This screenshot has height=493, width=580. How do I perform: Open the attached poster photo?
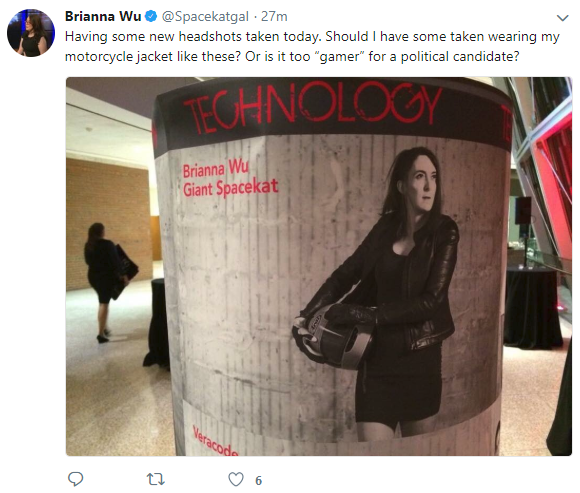(x=319, y=266)
